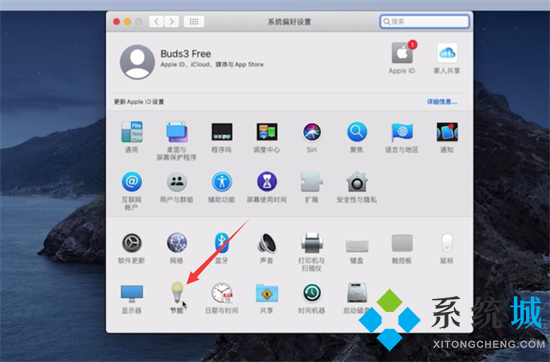
Task: Open General preferences icon
Action: pos(132,132)
